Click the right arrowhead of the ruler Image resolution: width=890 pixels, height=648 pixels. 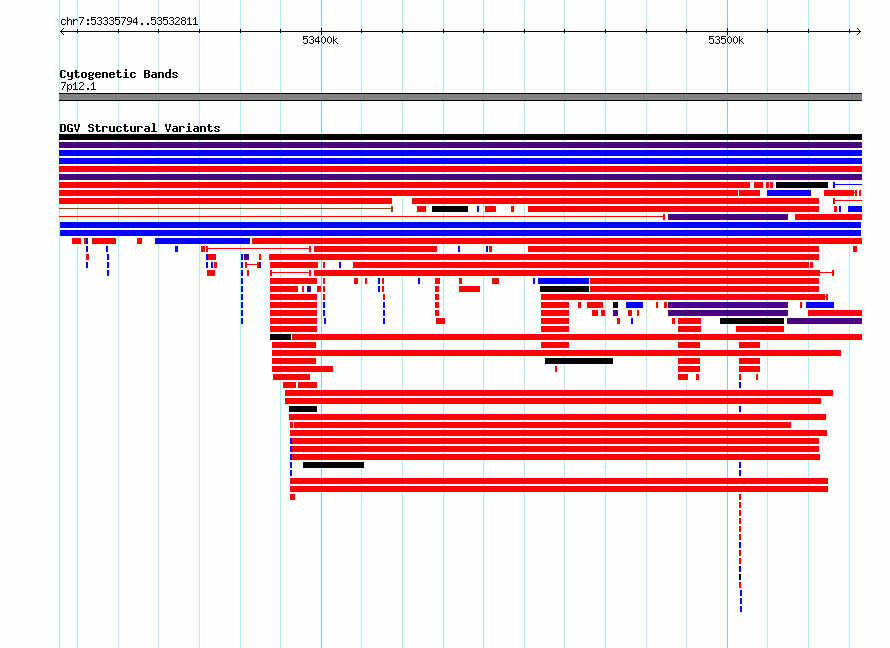tap(859, 32)
